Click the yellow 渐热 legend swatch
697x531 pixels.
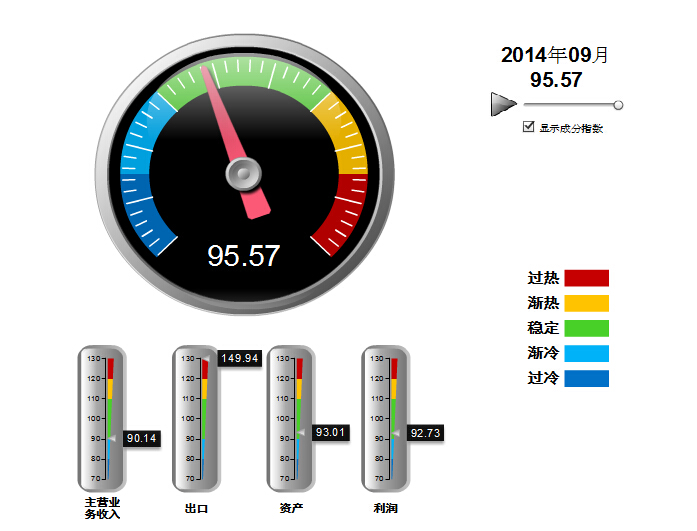[586, 303]
